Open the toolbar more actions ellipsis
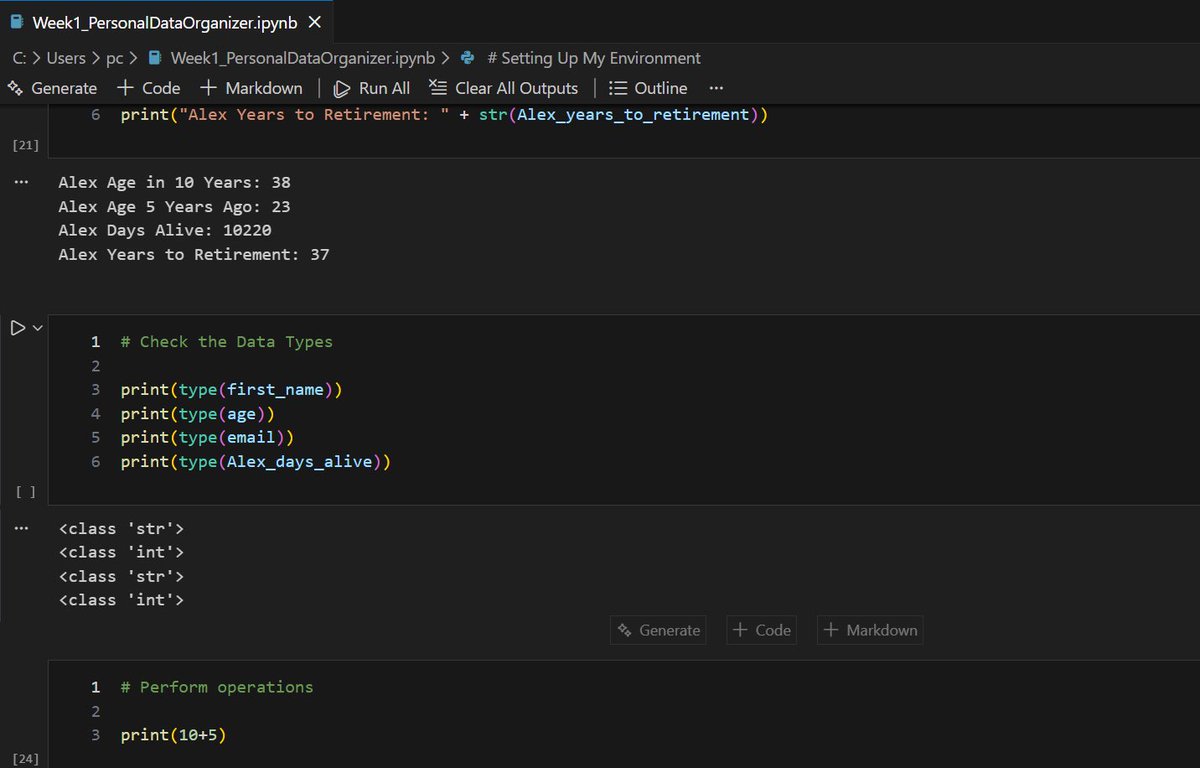 (716, 88)
